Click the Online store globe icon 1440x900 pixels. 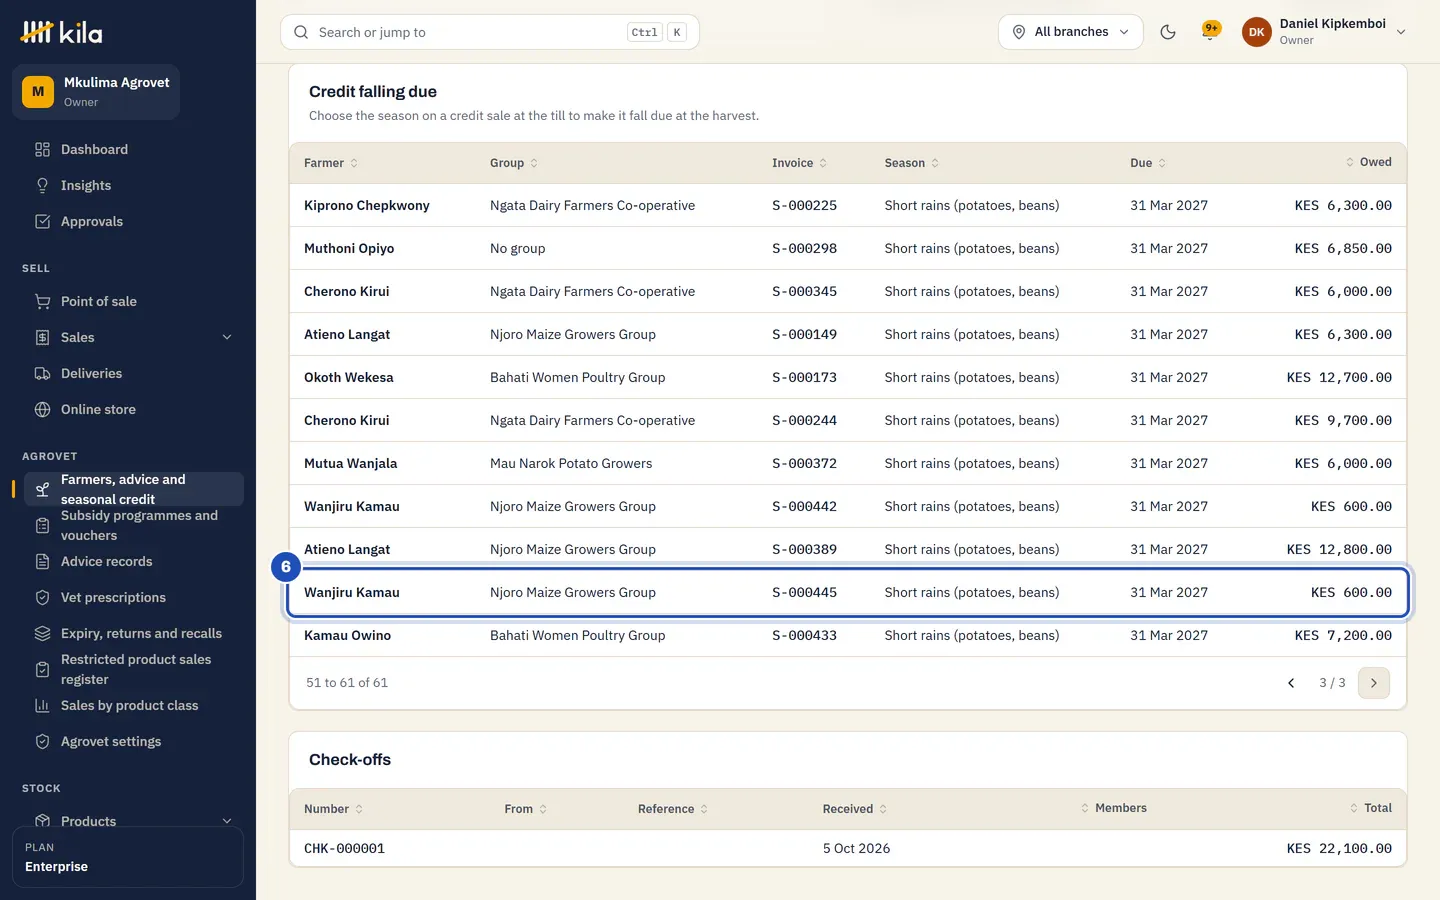pyautogui.click(x=42, y=410)
